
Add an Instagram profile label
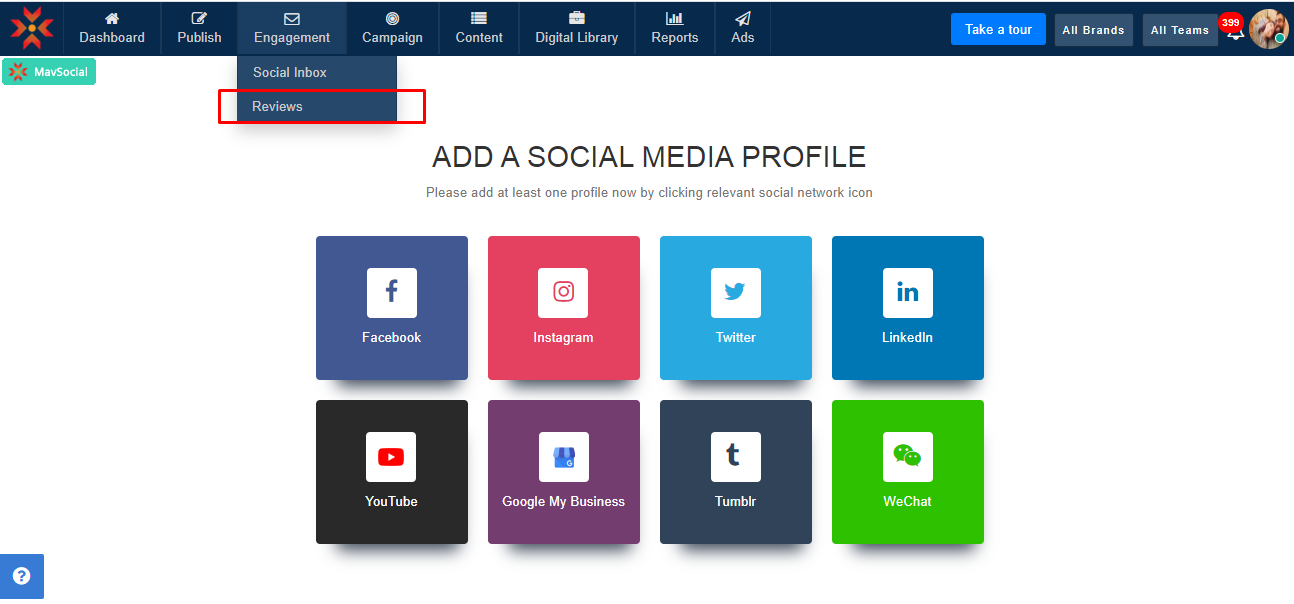click(563, 337)
